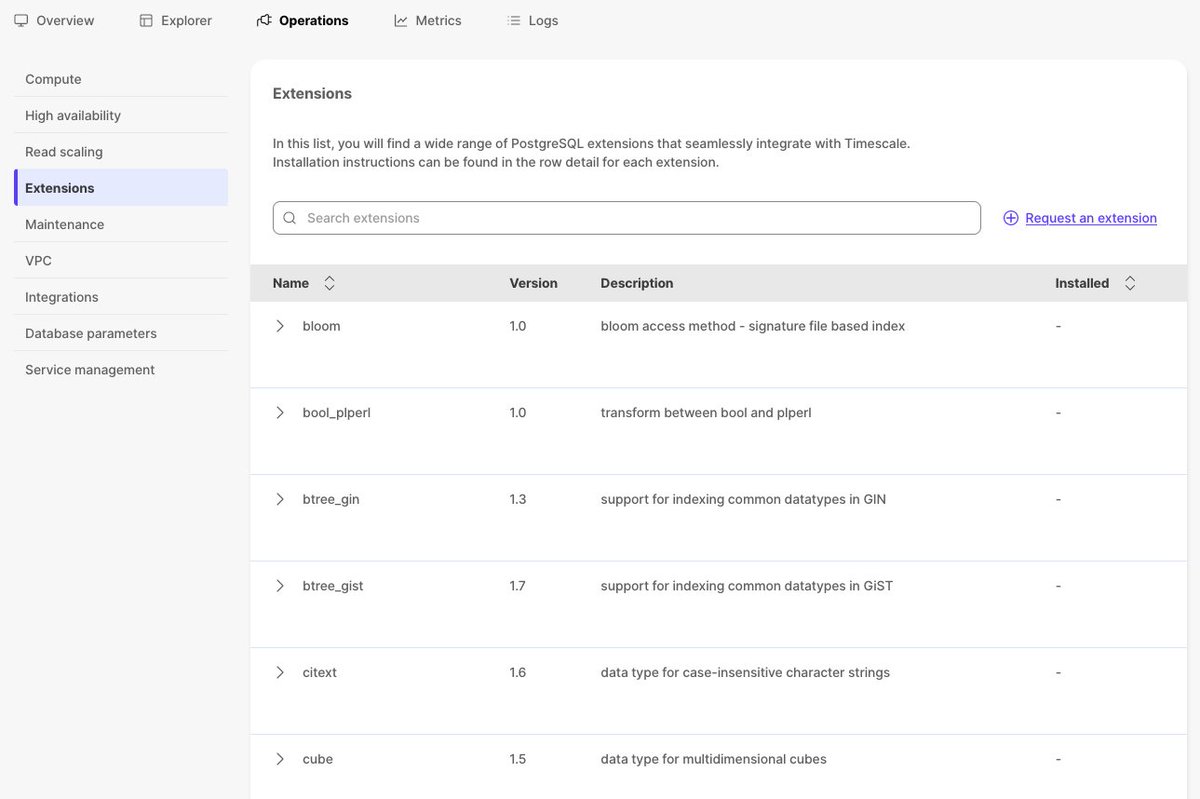Click the plus icon beside Request an extension
Screen dimensions: 1200x799
tap(1011, 218)
